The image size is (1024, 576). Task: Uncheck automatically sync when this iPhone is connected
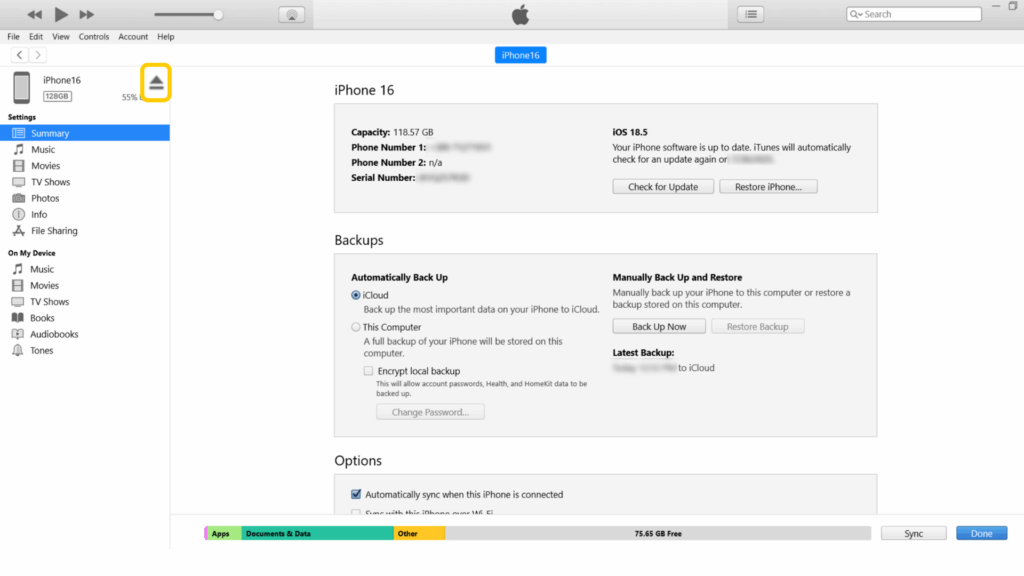coord(356,493)
